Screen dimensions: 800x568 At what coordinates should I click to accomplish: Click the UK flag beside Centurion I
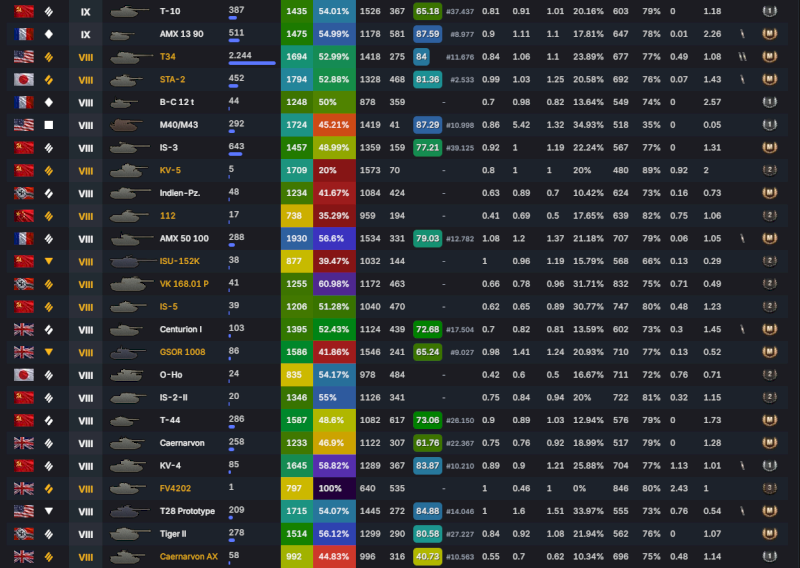coord(23,329)
